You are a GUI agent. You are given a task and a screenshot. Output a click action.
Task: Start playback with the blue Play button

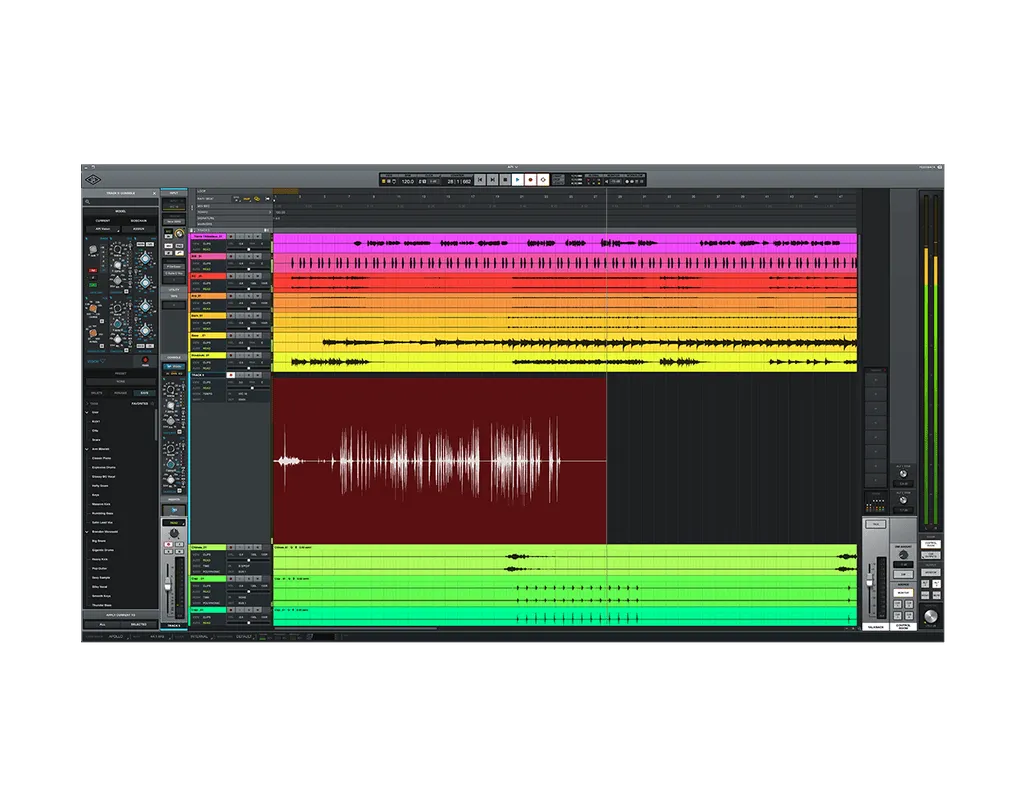518,180
